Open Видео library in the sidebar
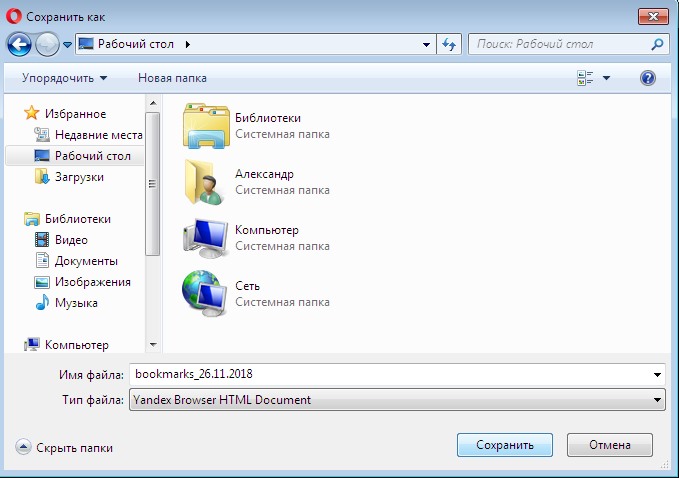This screenshot has width=679, height=478. point(71,240)
